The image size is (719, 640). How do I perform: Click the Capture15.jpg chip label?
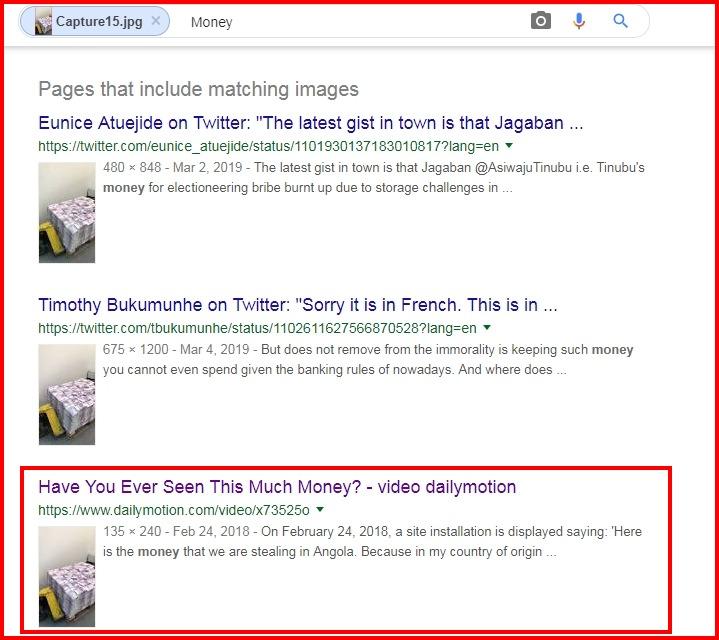pos(99,22)
